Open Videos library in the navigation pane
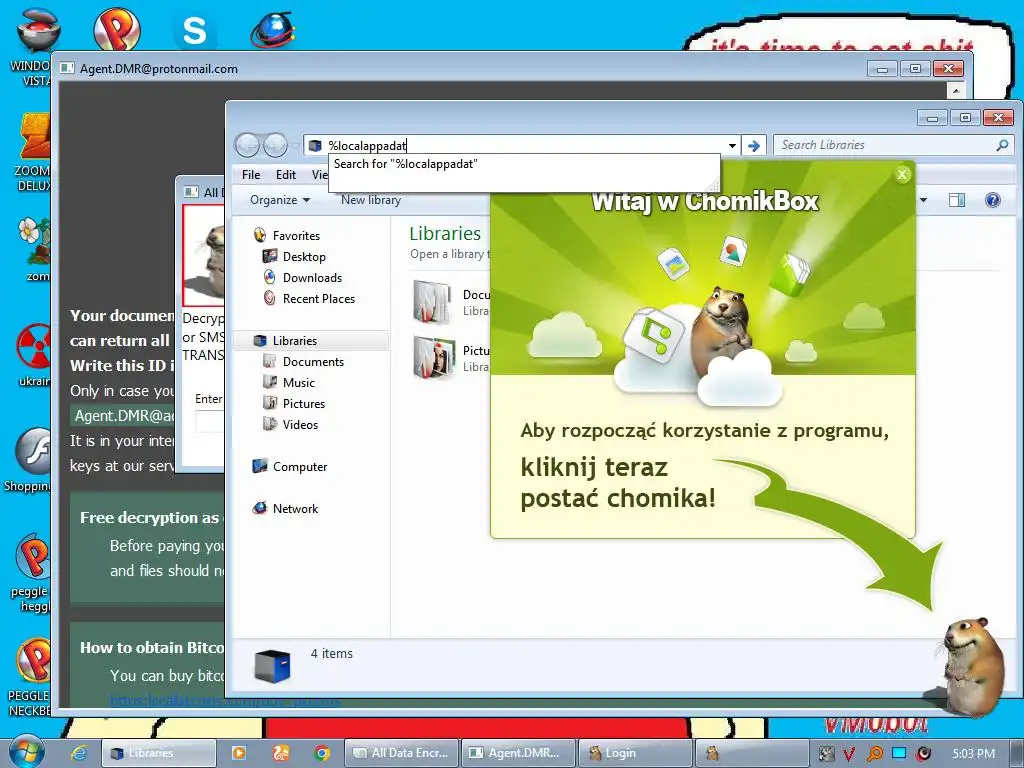Image resolution: width=1024 pixels, height=768 pixels. pyautogui.click(x=300, y=424)
